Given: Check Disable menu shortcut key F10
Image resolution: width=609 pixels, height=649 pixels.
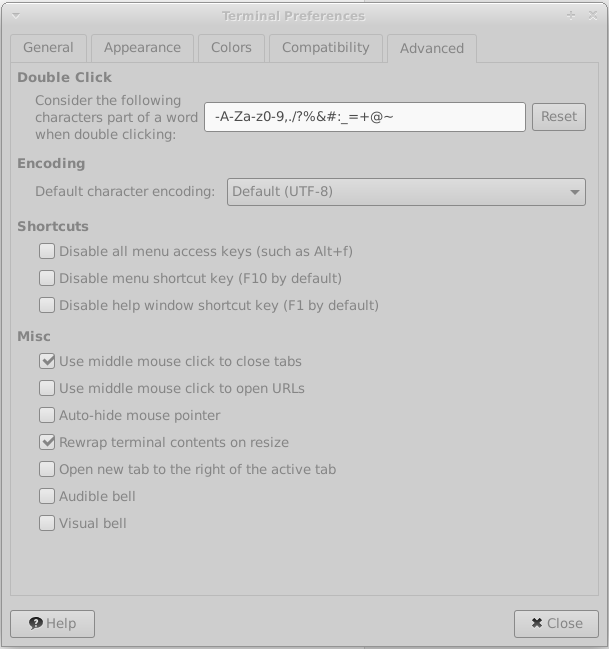Looking at the screenshot, I should (x=47, y=279).
